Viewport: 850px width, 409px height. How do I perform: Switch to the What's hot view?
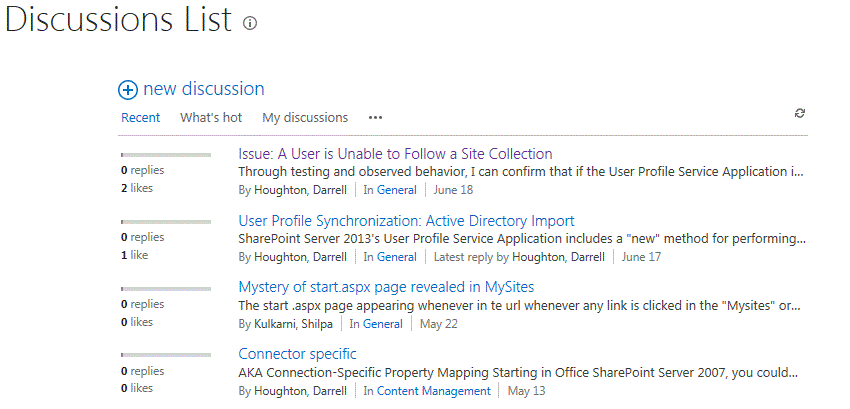[211, 118]
